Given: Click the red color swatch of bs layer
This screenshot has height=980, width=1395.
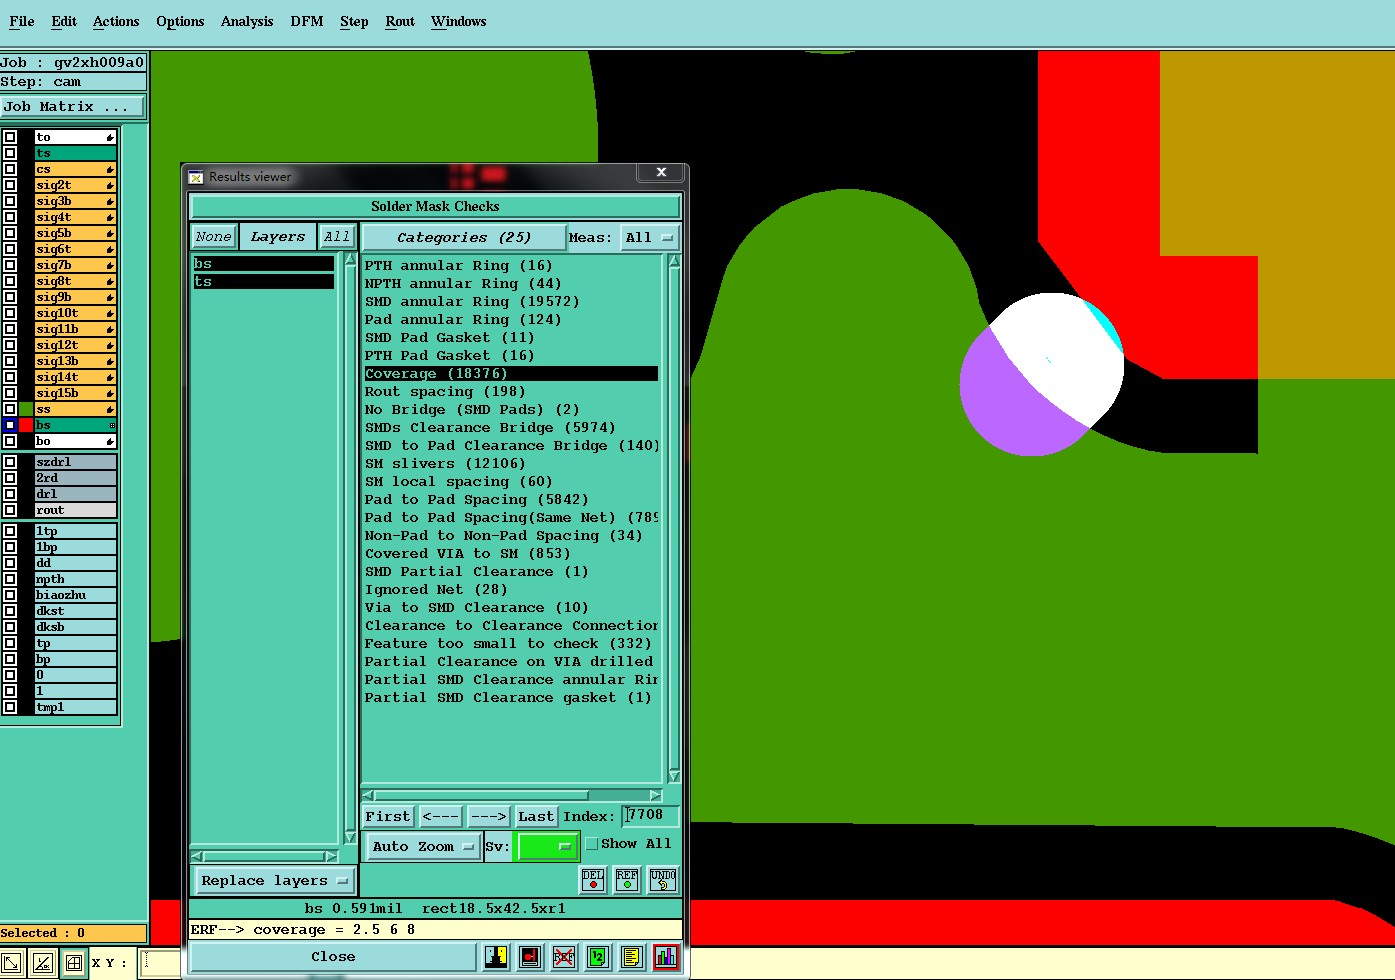Looking at the screenshot, I should click(x=26, y=425).
